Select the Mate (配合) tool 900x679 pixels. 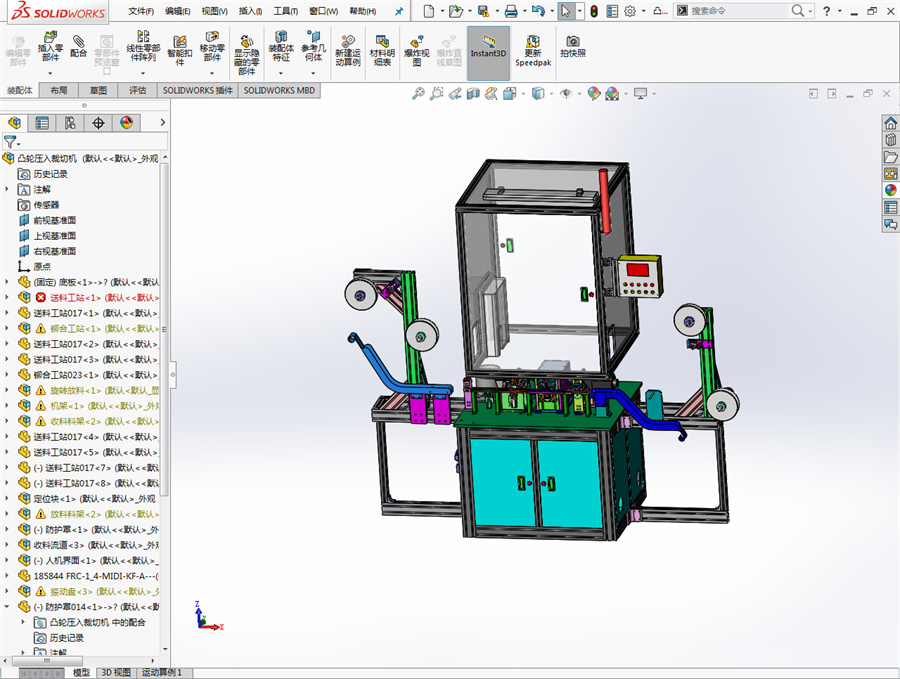[79, 46]
